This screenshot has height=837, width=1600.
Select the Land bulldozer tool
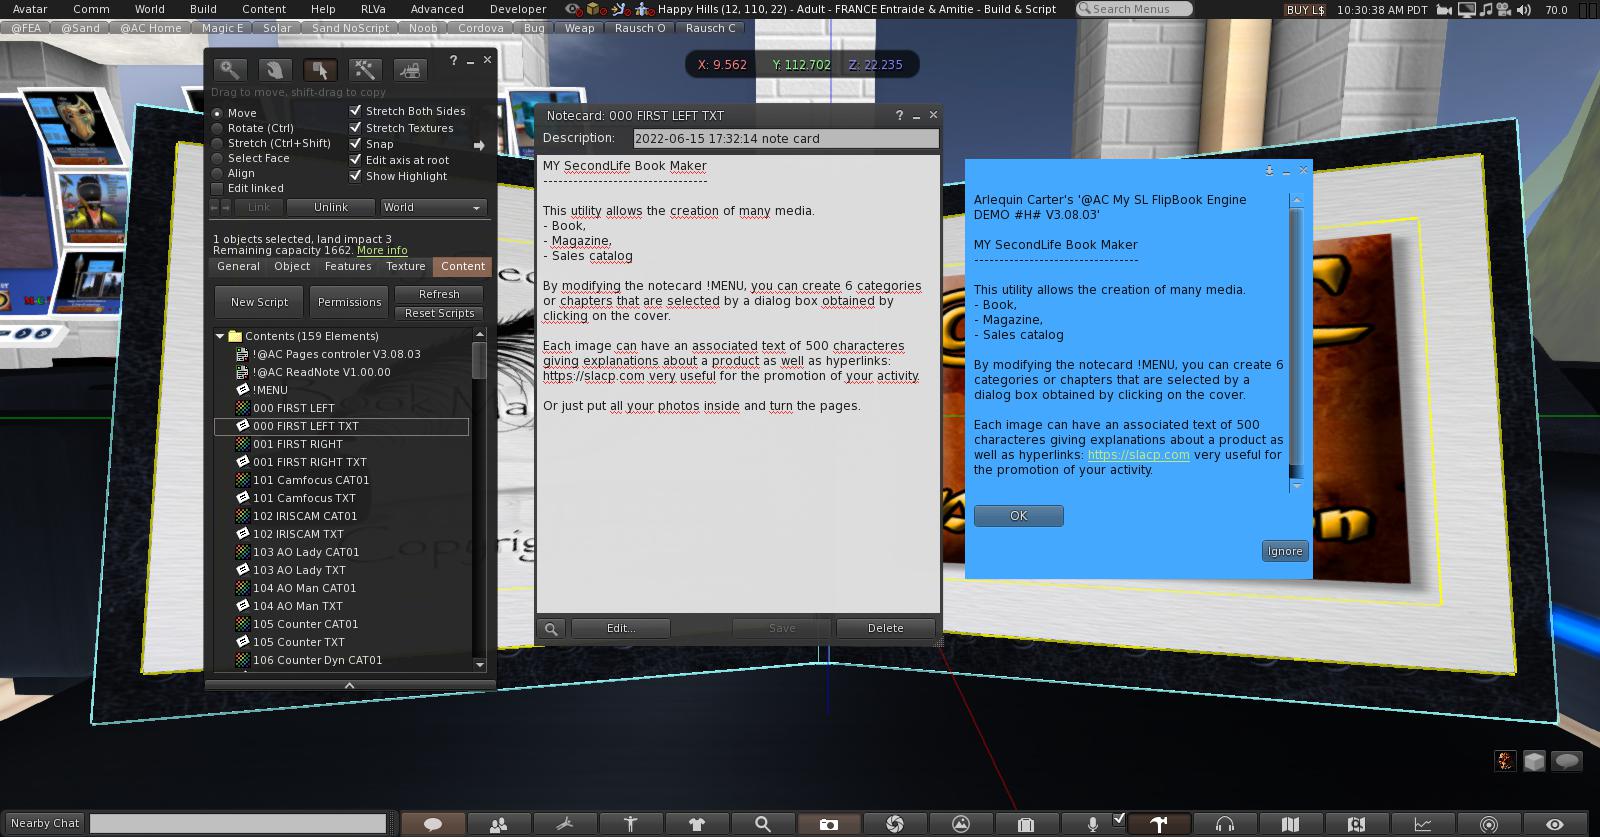coord(409,69)
